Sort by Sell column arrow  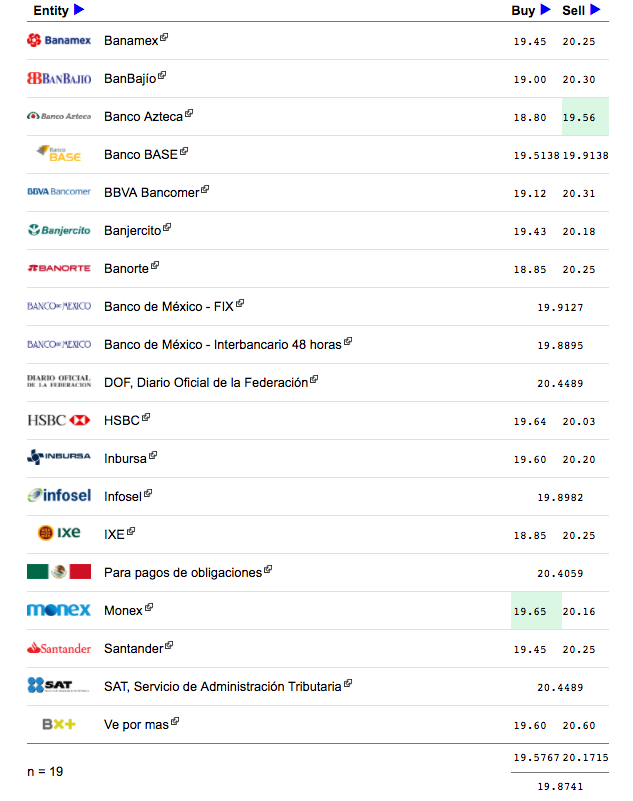pos(595,10)
